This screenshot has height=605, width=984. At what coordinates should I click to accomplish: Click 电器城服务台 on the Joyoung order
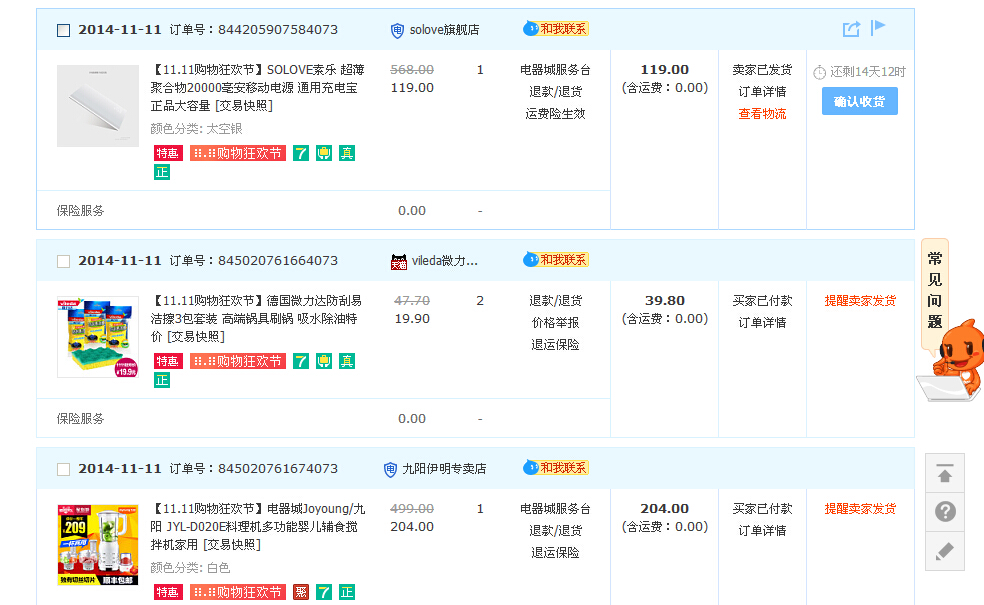click(555, 509)
